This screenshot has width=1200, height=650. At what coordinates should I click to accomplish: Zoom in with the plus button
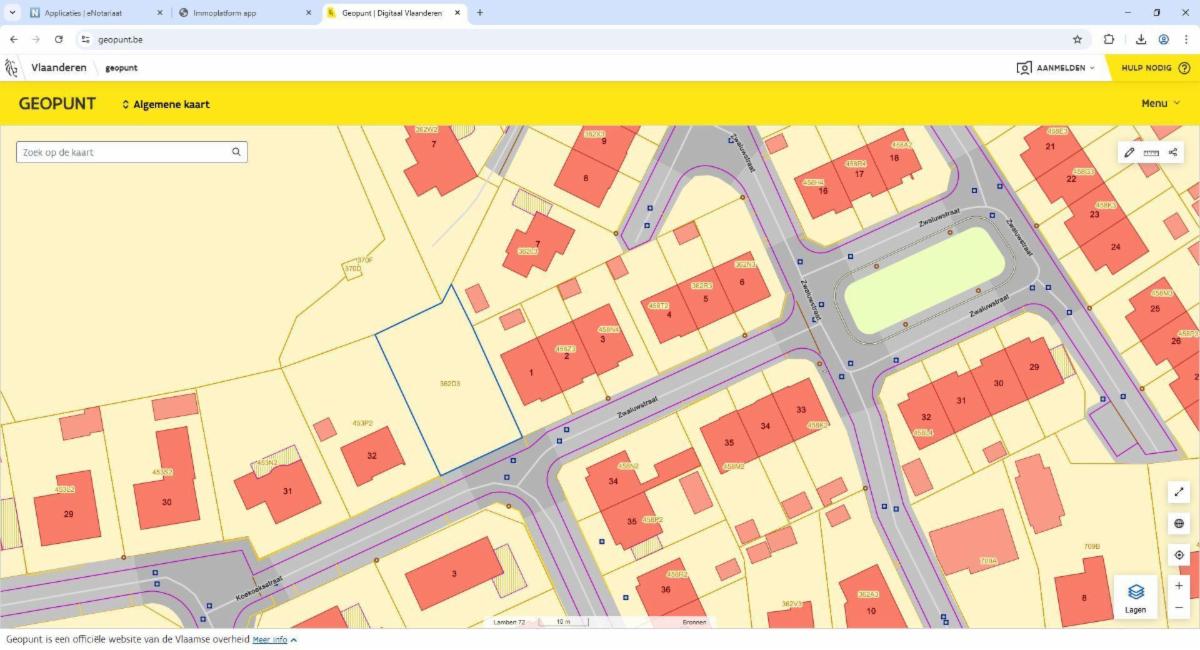tap(1179, 586)
